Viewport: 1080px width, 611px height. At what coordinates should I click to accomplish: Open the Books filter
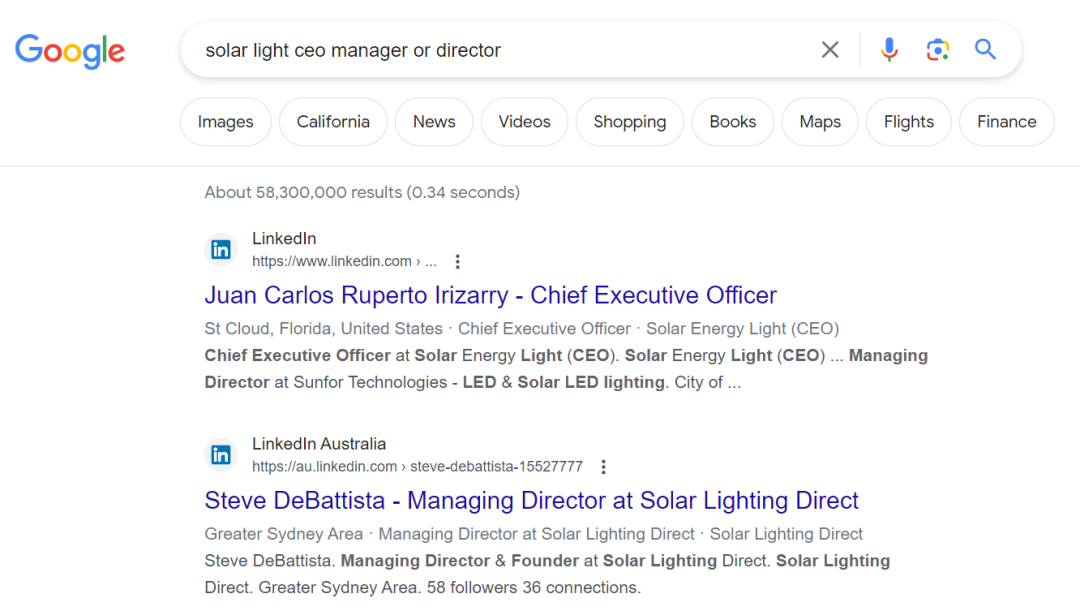click(733, 122)
